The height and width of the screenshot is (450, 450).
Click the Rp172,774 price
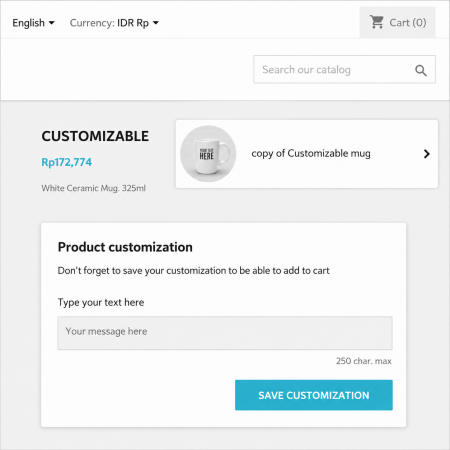pos(66,162)
